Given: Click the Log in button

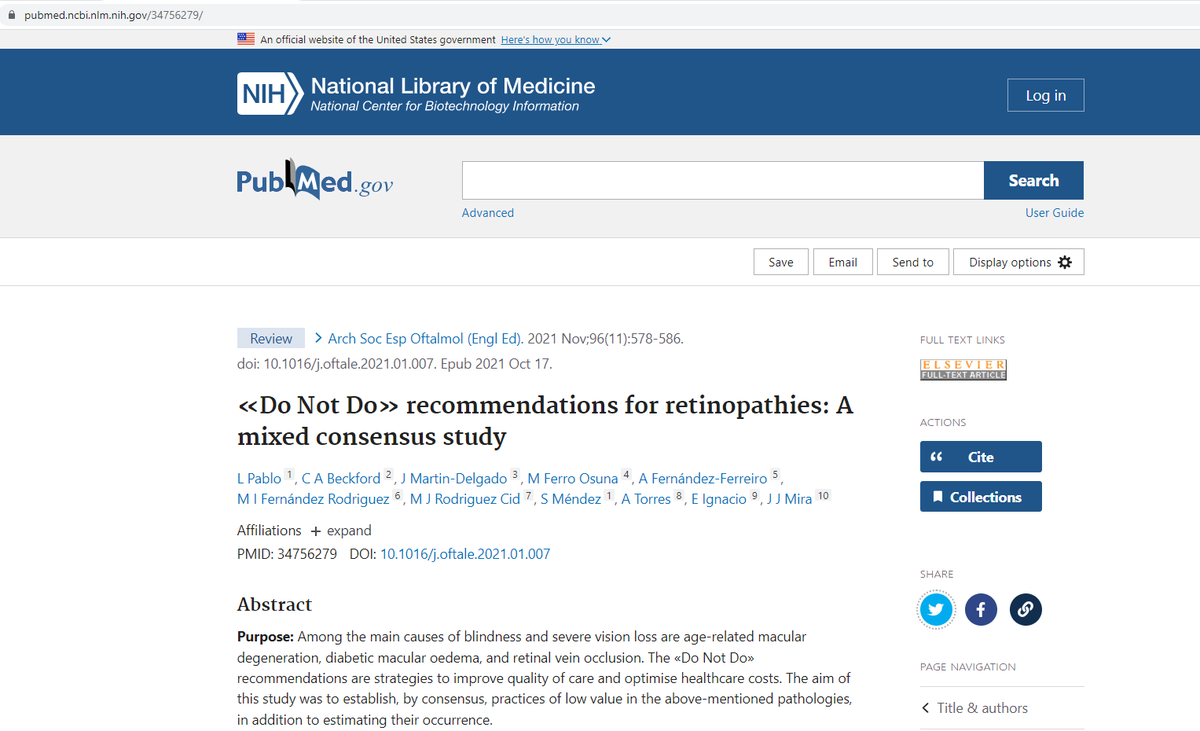Looking at the screenshot, I should [x=1046, y=95].
